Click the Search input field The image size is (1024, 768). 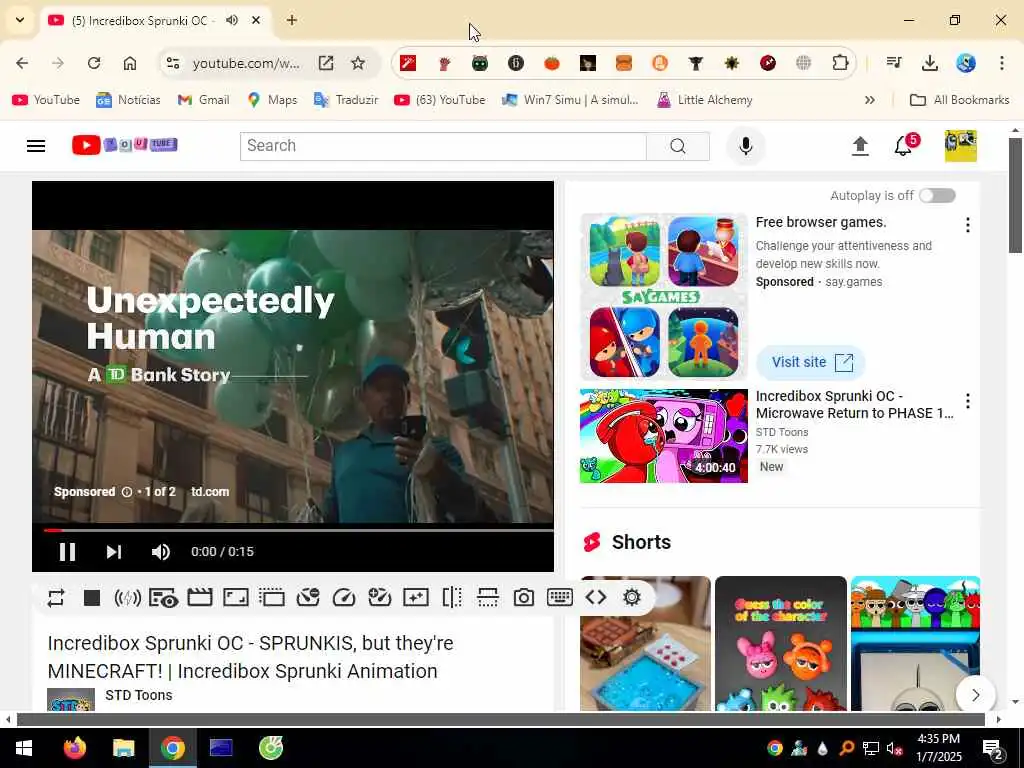[x=443, y=146]
